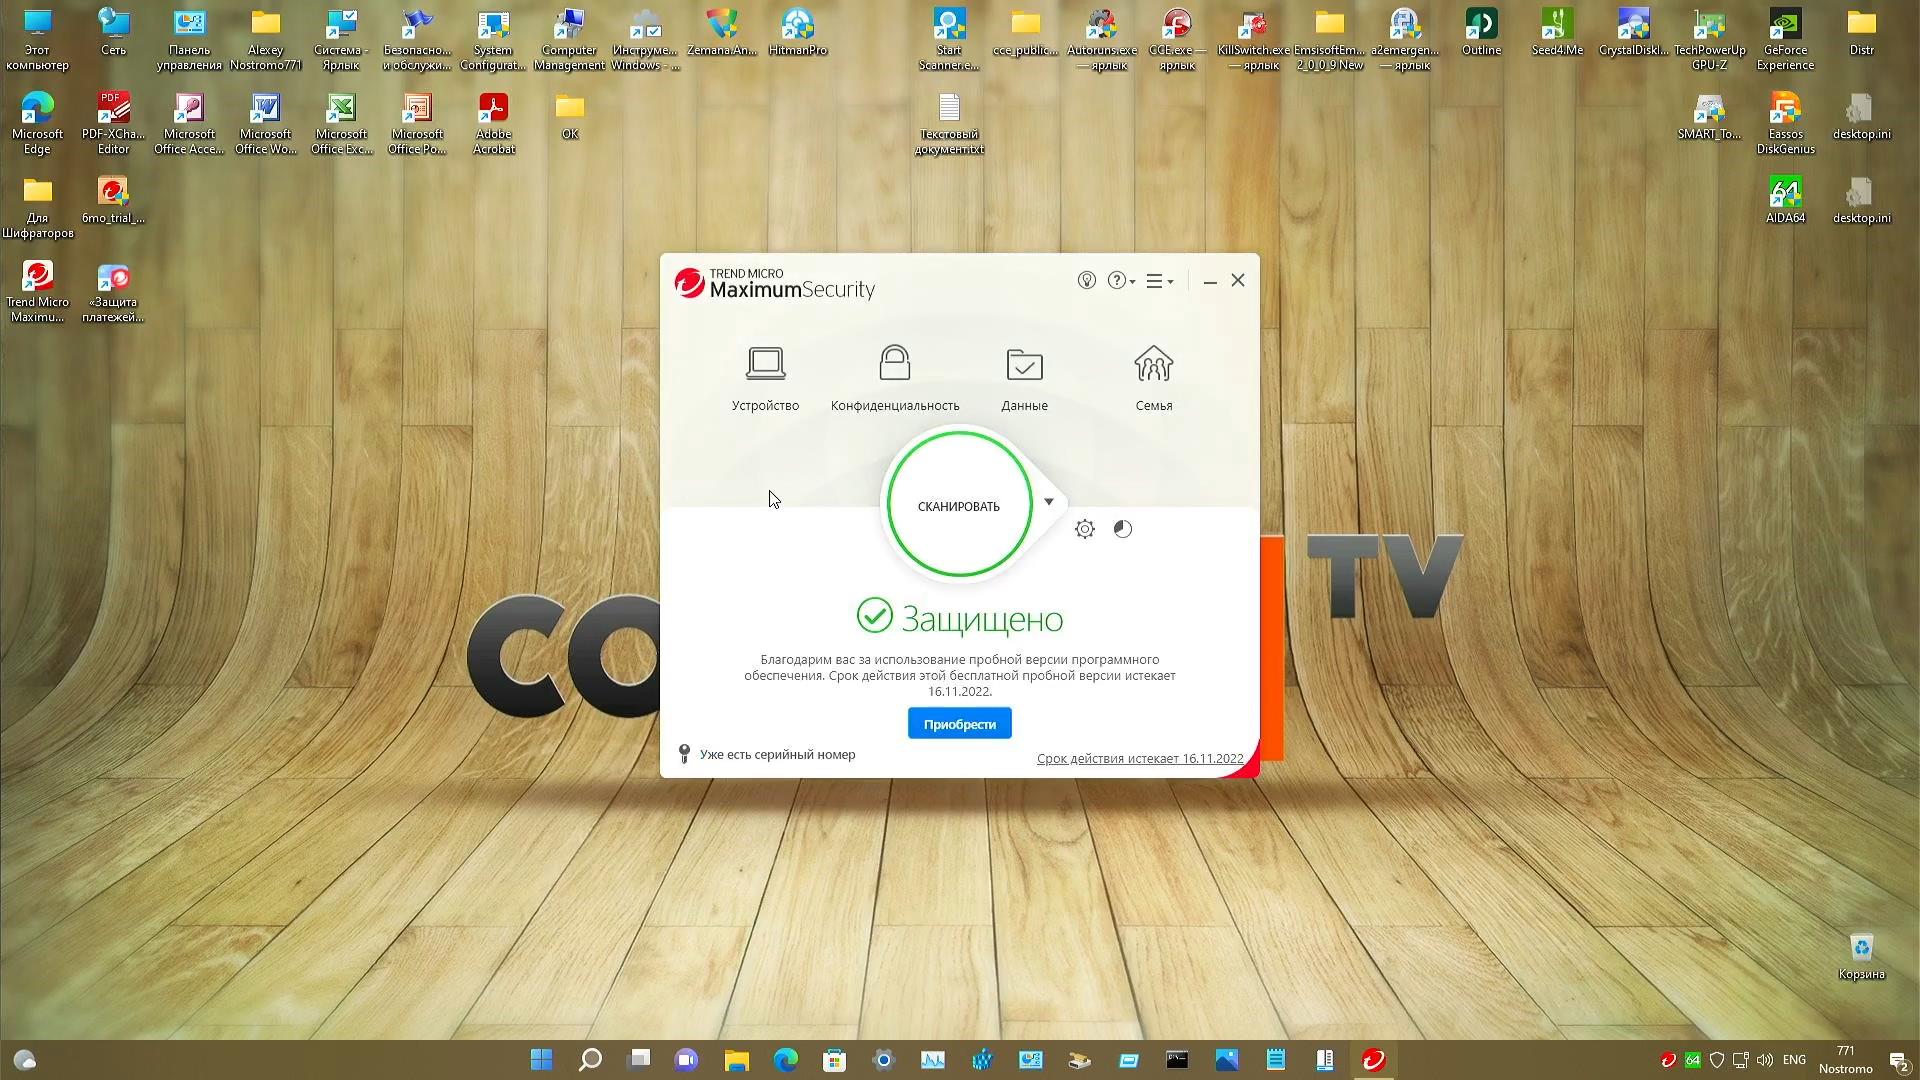Click the lightbulb tips icon in the title bar
1920x1080 pixels.
click(1087, 281)
